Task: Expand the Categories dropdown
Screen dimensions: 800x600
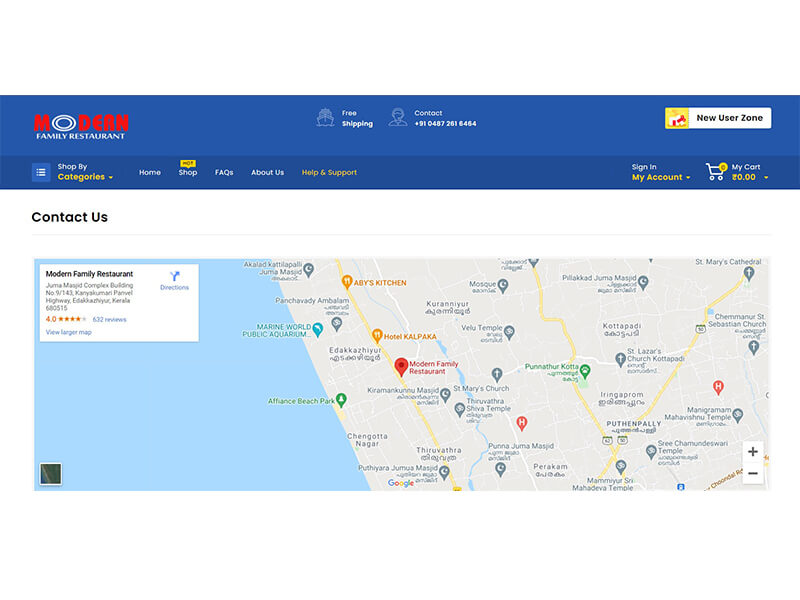Action: [x=85, y=177]
